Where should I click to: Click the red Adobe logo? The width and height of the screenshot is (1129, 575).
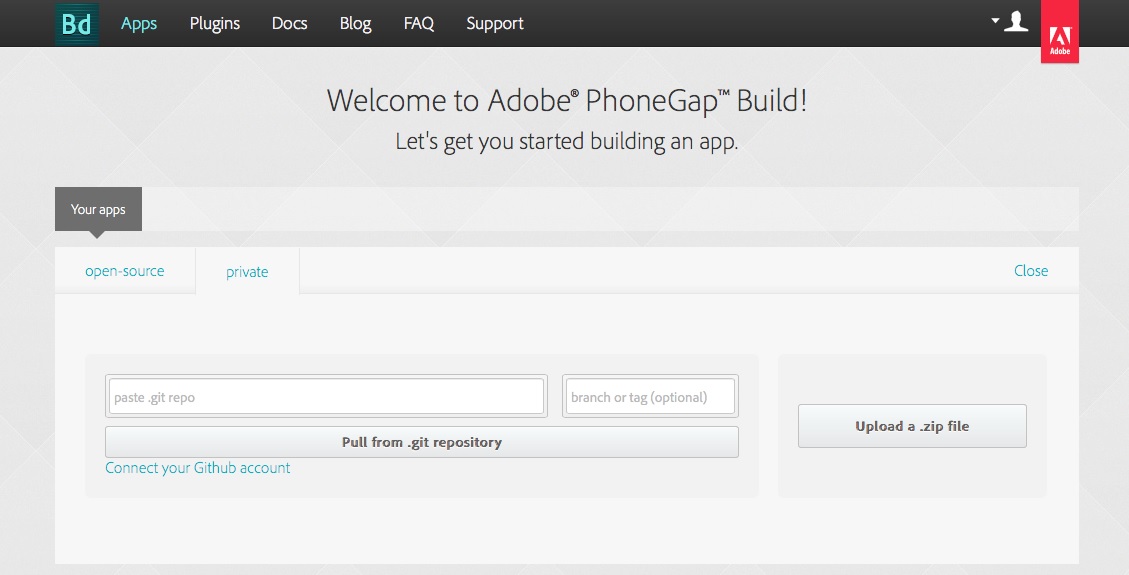click(1059, 32)
